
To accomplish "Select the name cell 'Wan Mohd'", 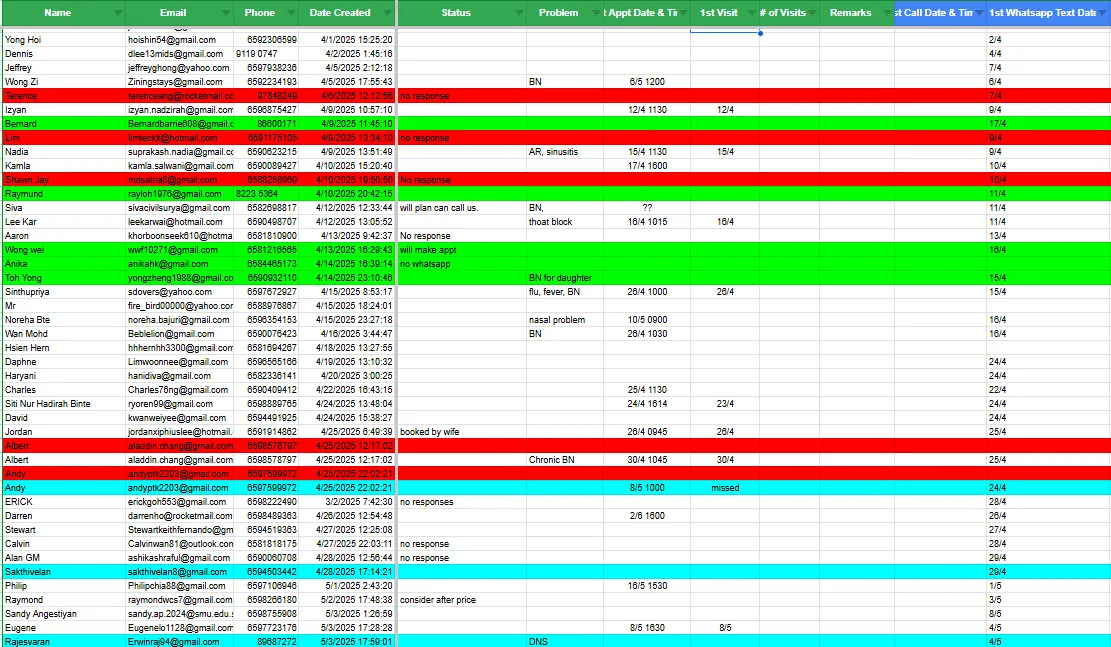I will click(x=64, y=334).
